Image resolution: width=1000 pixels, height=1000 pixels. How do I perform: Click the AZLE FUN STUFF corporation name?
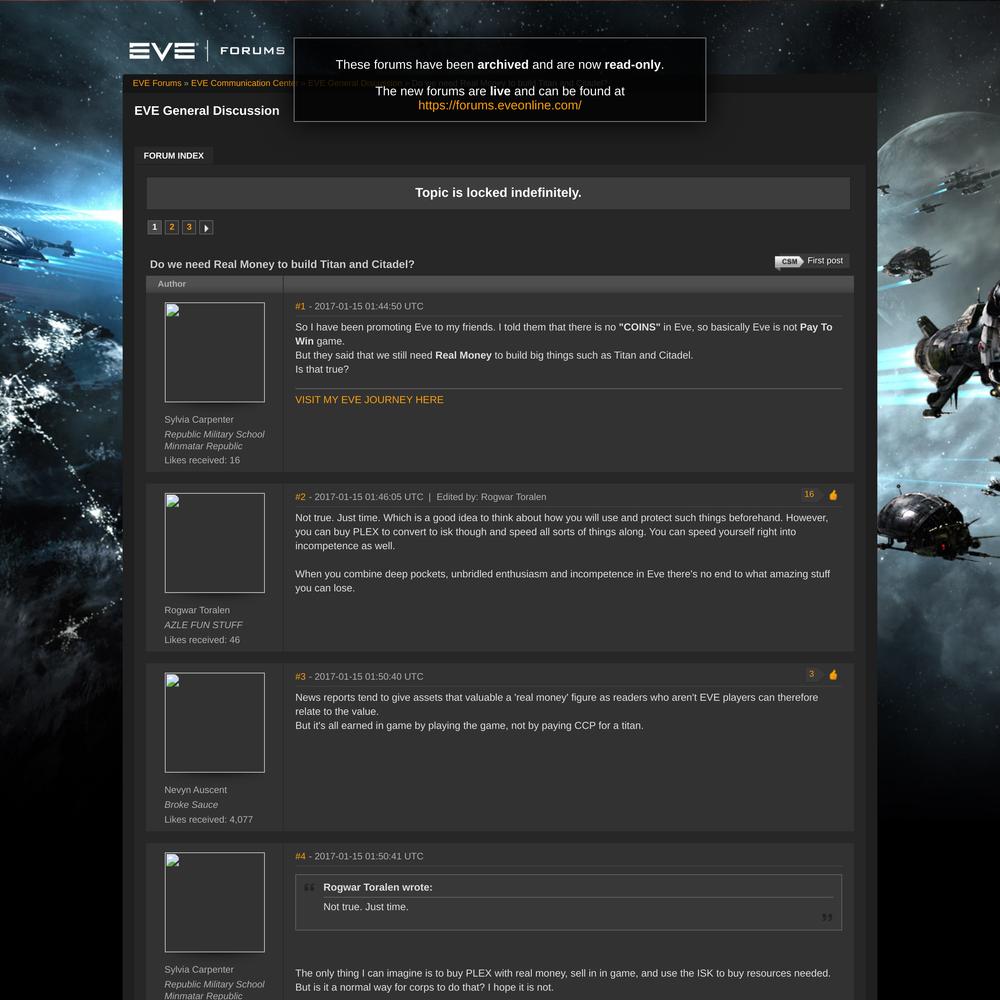203,625
